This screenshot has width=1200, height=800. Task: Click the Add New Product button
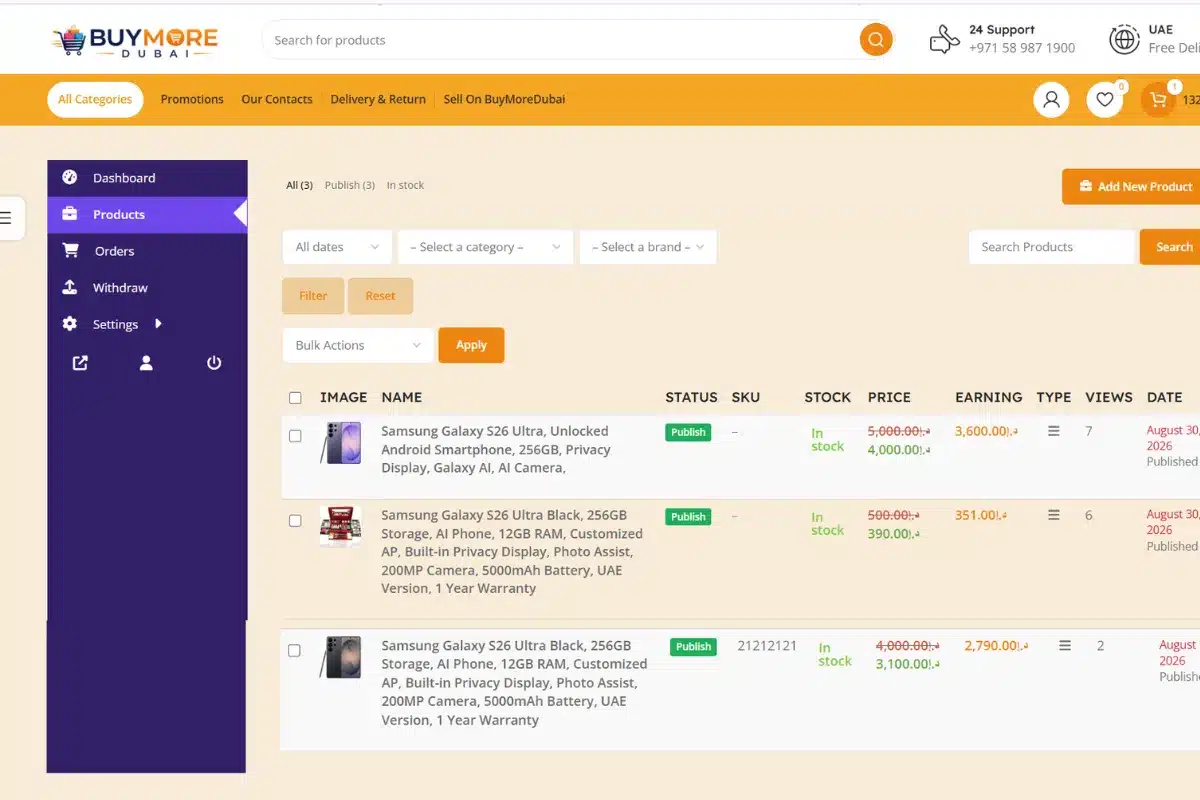(1132, 186)
